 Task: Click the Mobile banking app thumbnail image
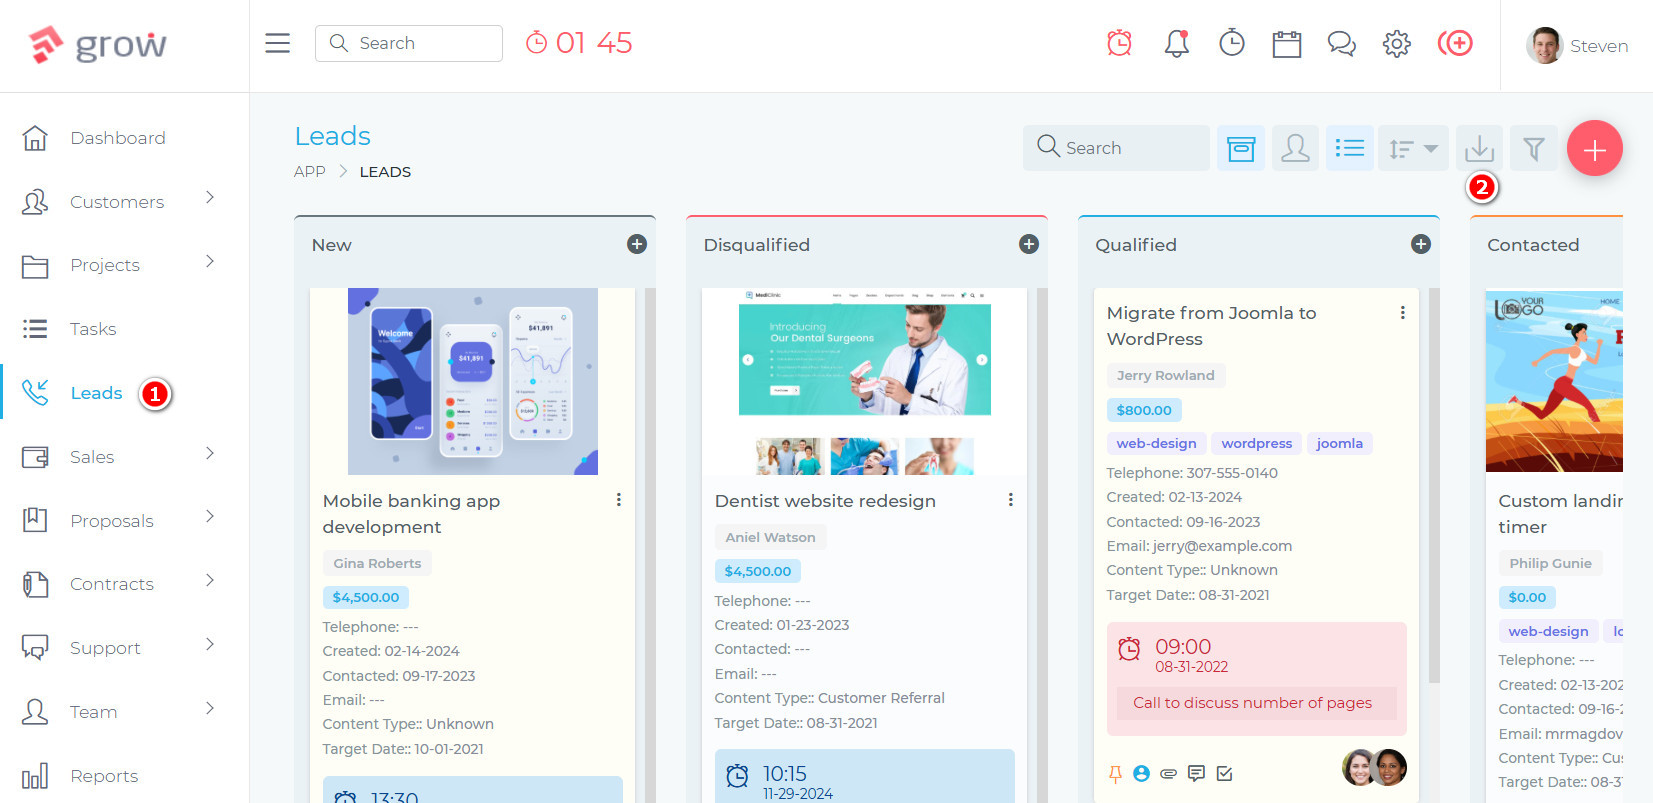click(x=473, y=381)
